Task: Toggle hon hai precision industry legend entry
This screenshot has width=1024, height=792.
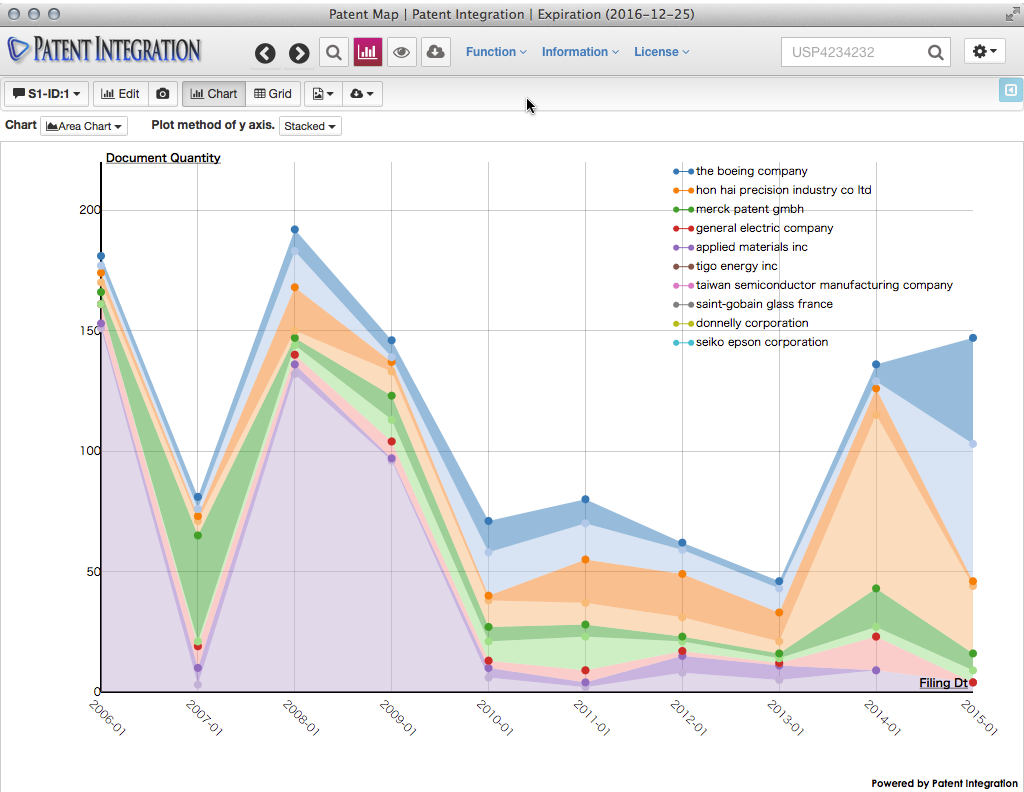Action: (773, 190)
